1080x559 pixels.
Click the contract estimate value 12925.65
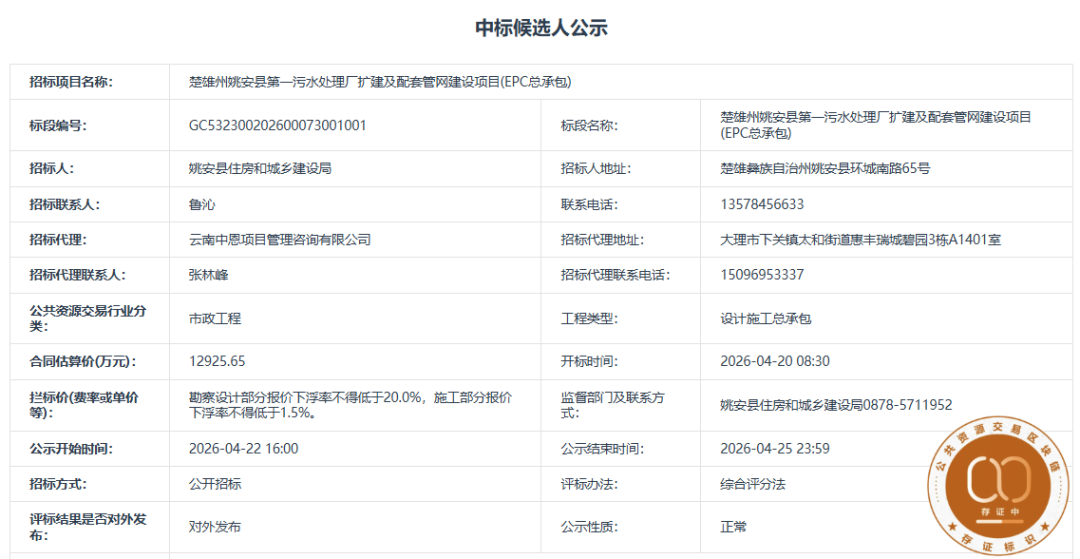point(217,361)
